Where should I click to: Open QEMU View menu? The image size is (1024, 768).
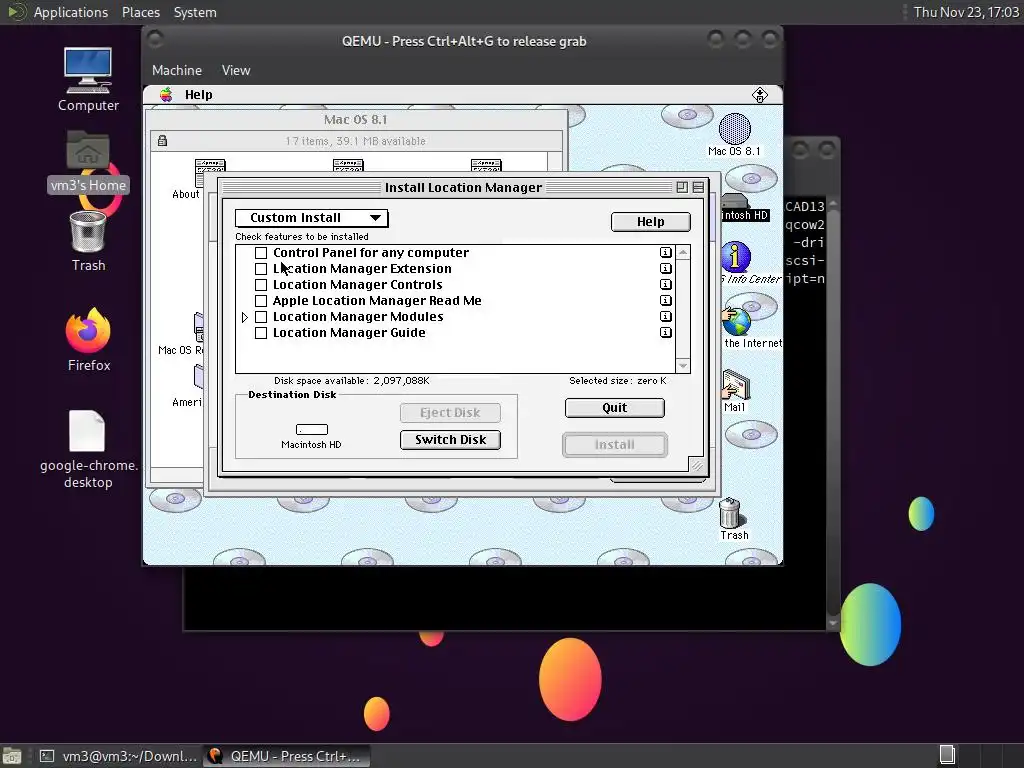[236, 71]
